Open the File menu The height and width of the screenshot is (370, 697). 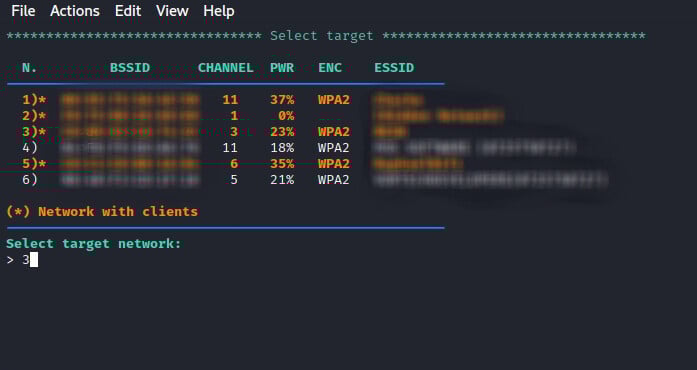coord(23,11)
